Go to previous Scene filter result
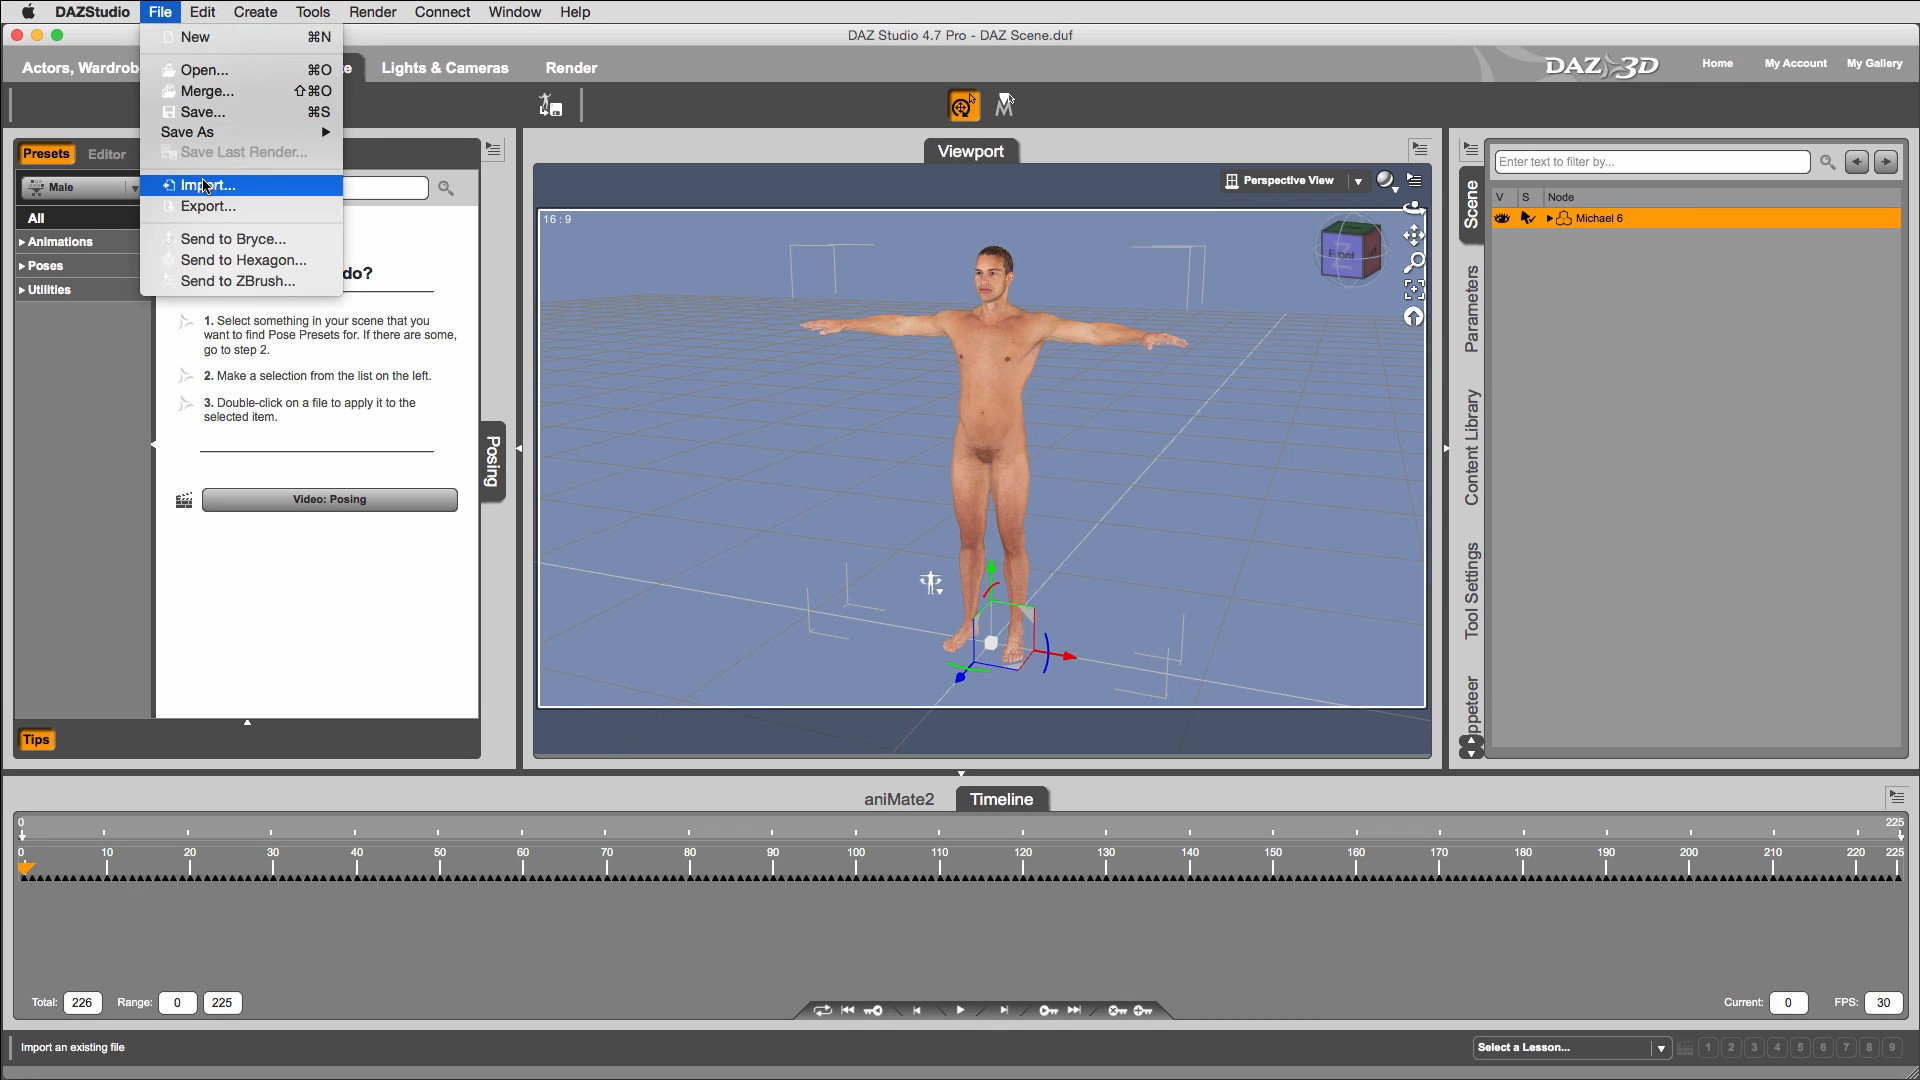 pyautogui.click(x=1857, y=162)
